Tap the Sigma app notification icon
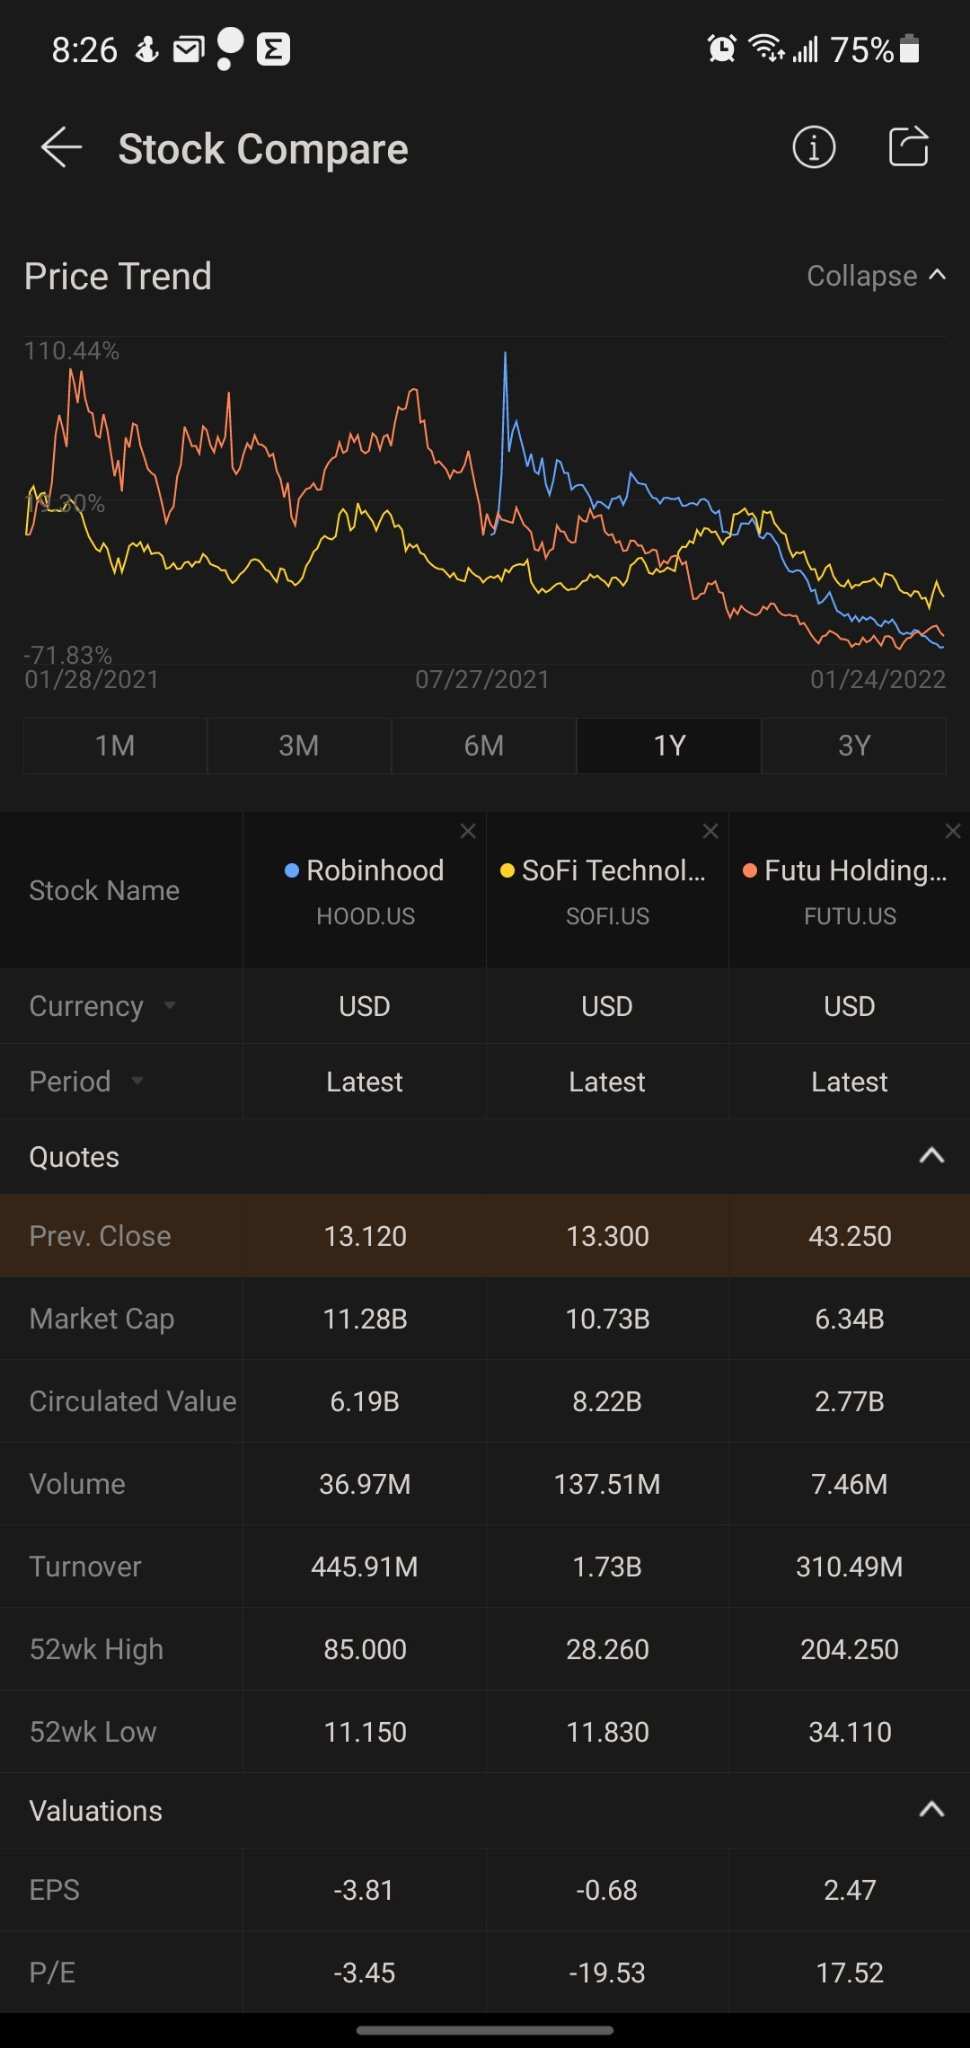 273,49
